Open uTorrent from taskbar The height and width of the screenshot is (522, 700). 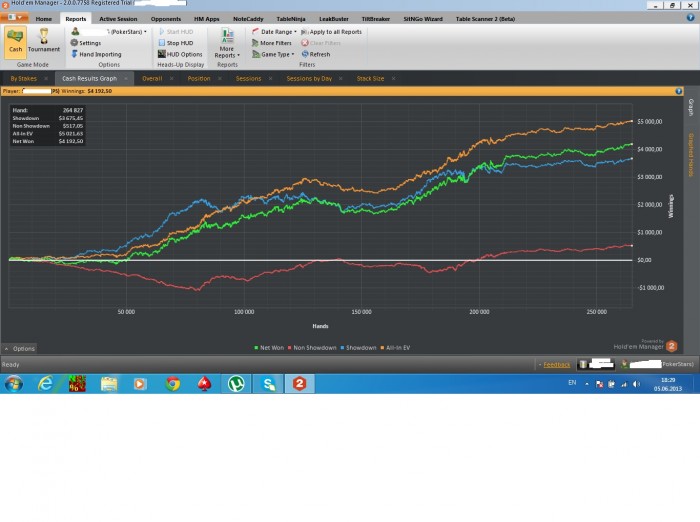click(x=236, y=384)
